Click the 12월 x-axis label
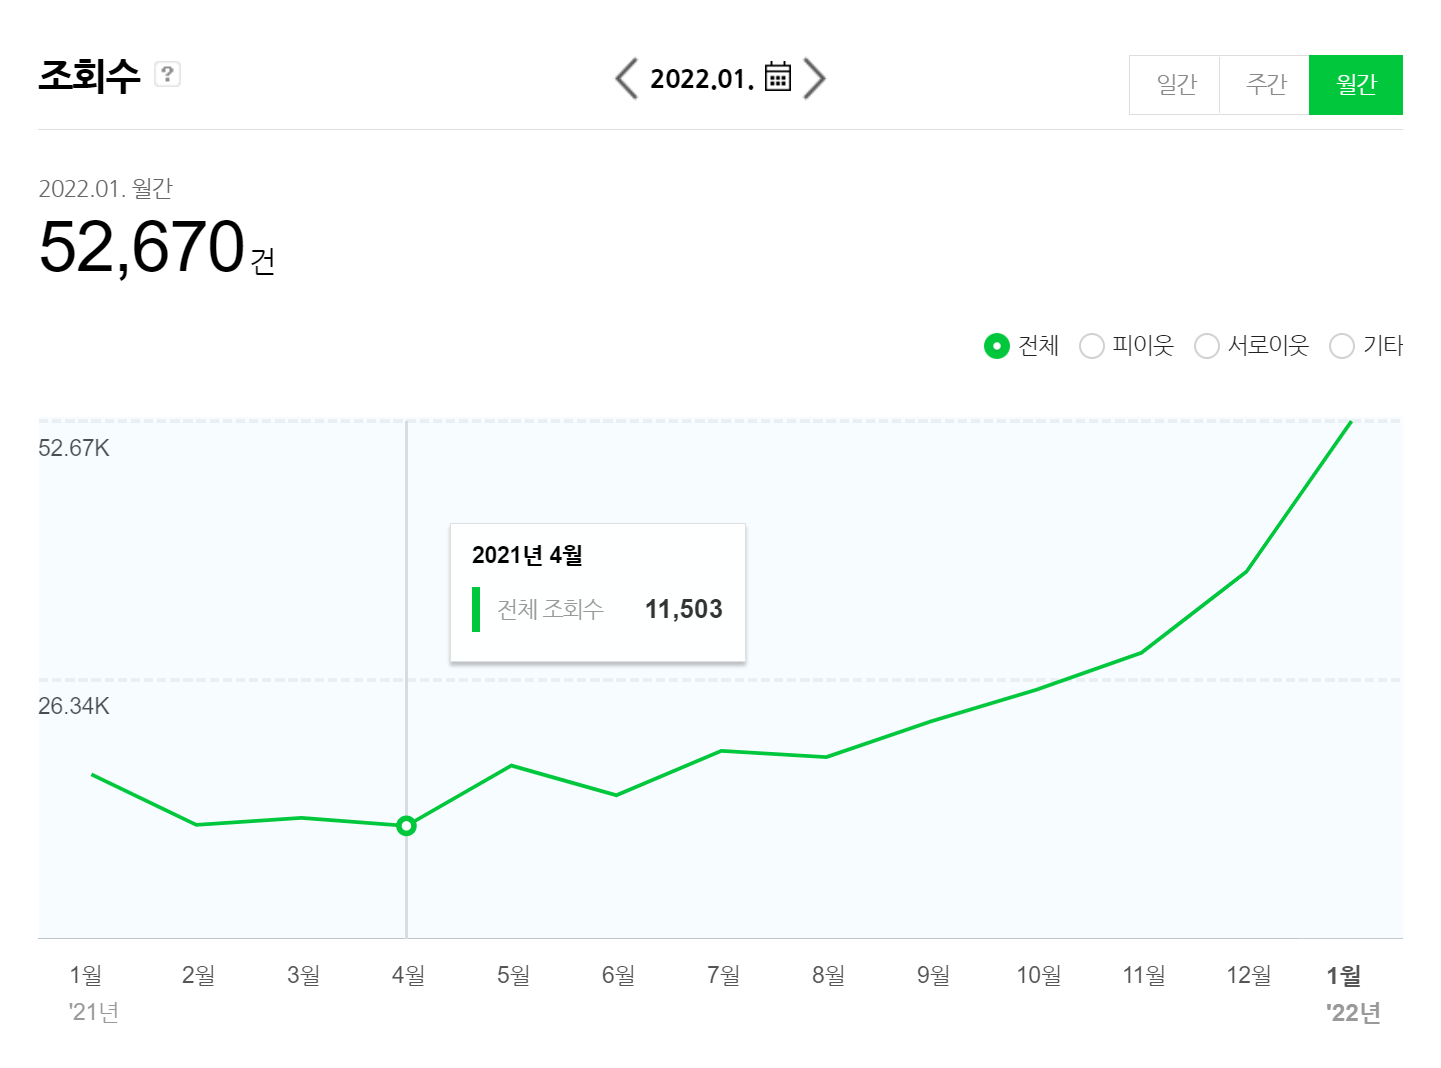 click(1249, 975)
